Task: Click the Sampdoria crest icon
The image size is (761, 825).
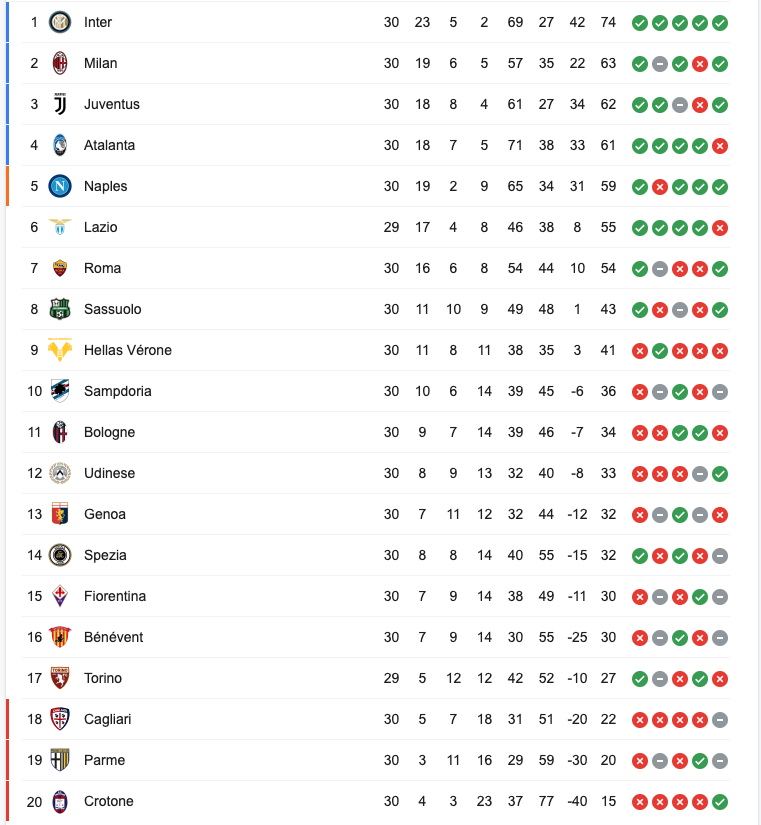Action: [60, 391]
